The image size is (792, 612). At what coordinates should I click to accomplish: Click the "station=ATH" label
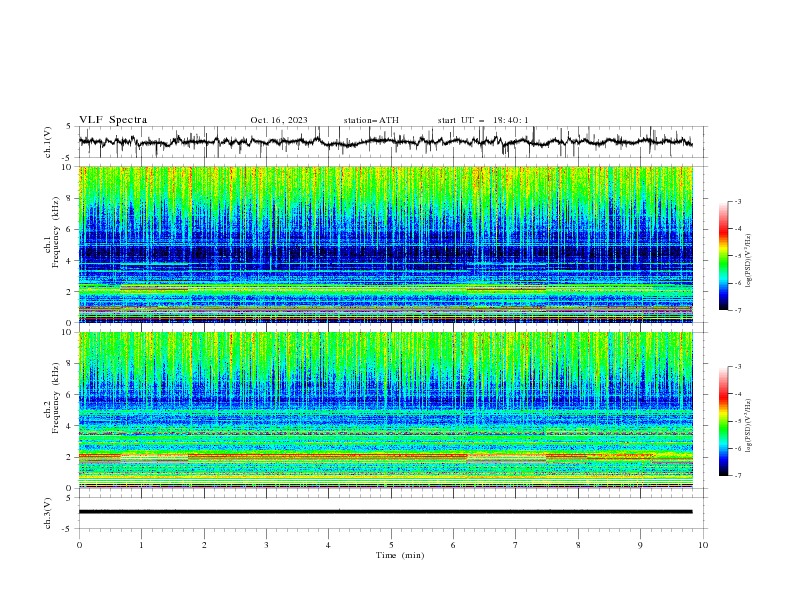pos(371,120)
